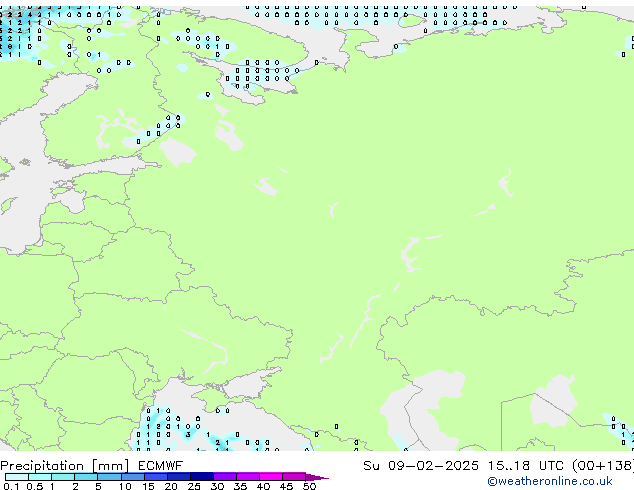Click the '0.5' legend scale value

(x=35, y=486)
